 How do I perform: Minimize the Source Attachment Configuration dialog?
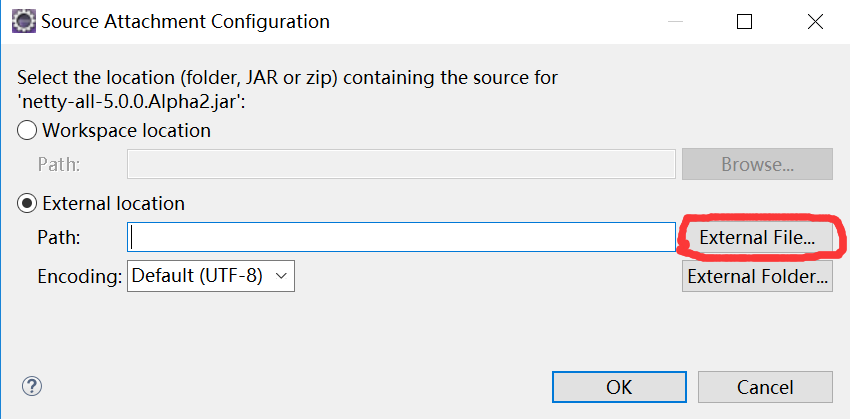(x=675, y=22)
